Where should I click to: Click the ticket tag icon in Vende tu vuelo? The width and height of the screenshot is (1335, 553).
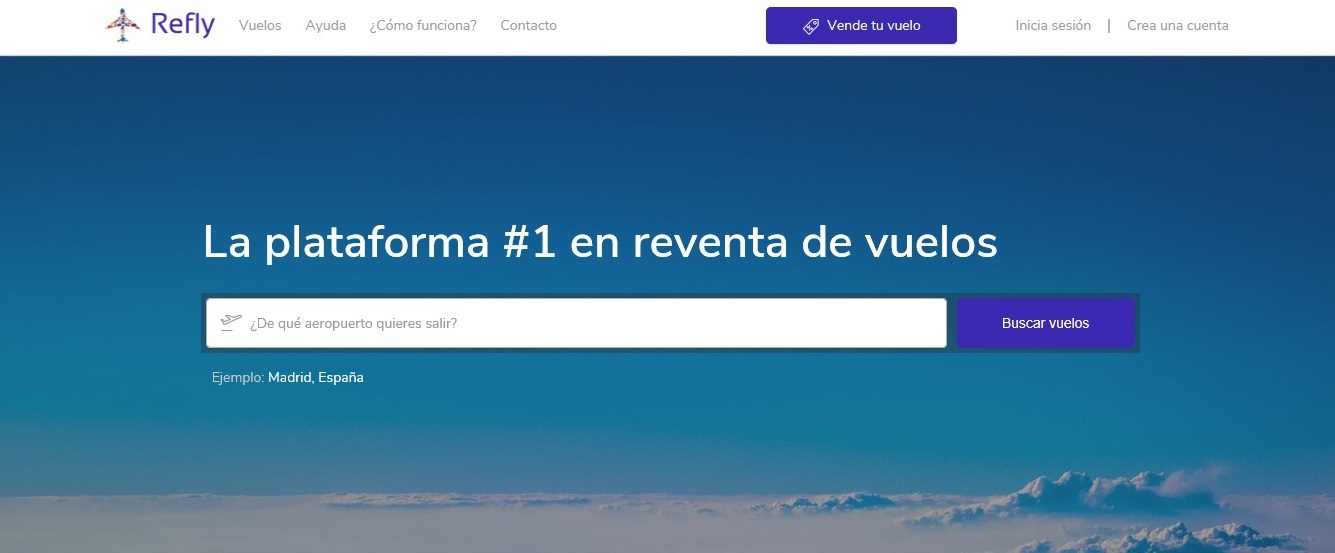pos(811,26)
